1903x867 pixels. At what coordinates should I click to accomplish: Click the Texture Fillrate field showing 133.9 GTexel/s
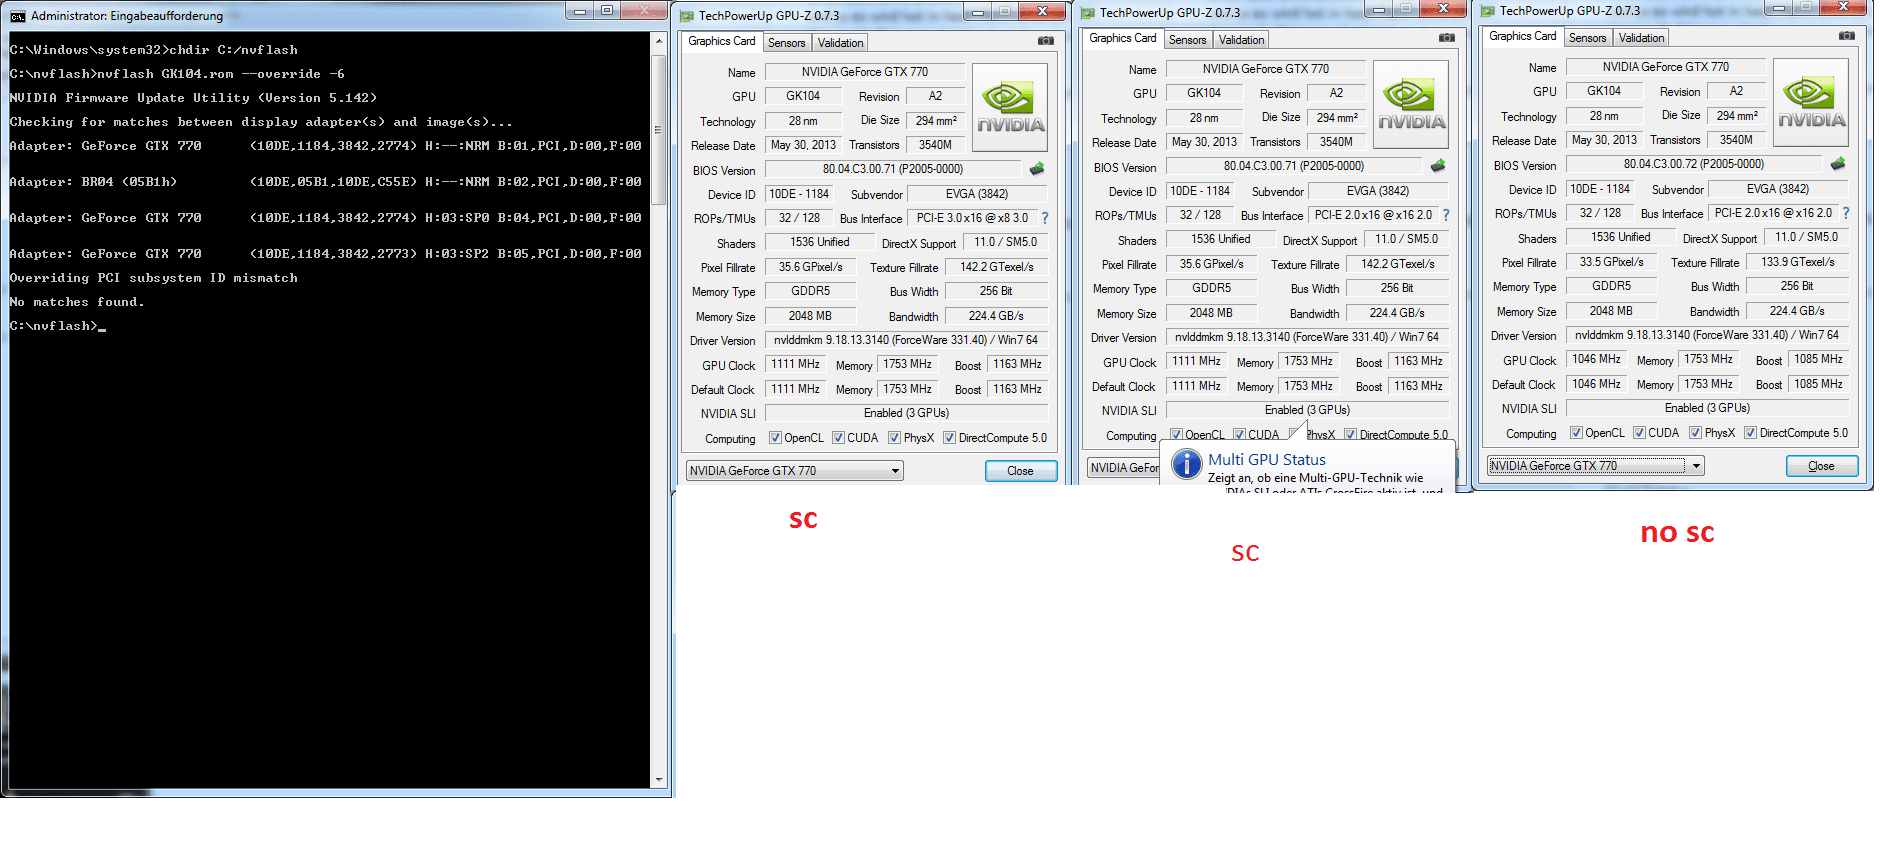click(x=1798, y=262)
